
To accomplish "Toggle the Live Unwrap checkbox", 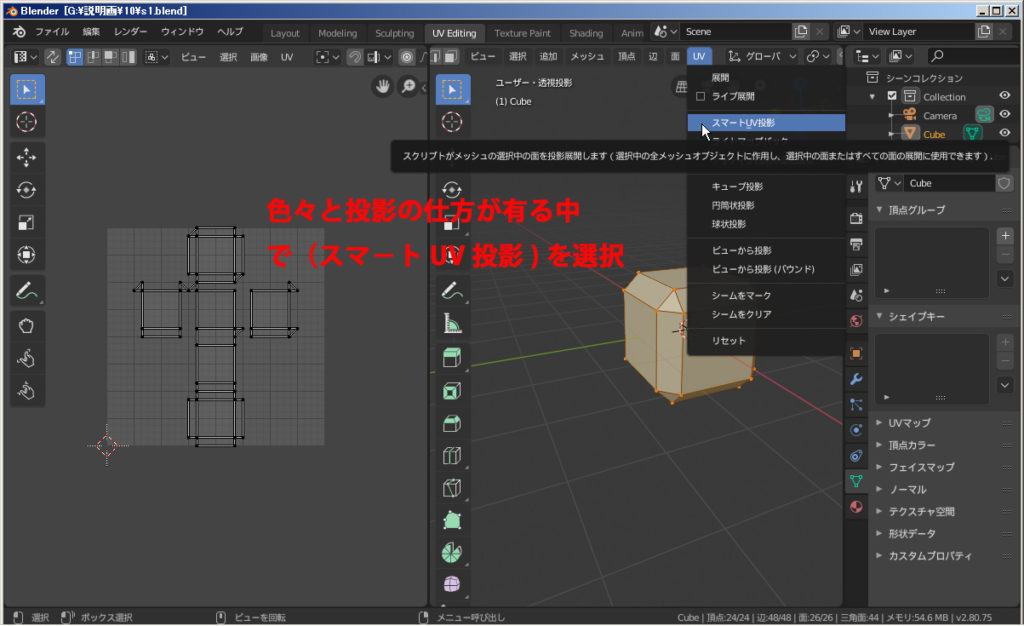I will tap(701, 97).
